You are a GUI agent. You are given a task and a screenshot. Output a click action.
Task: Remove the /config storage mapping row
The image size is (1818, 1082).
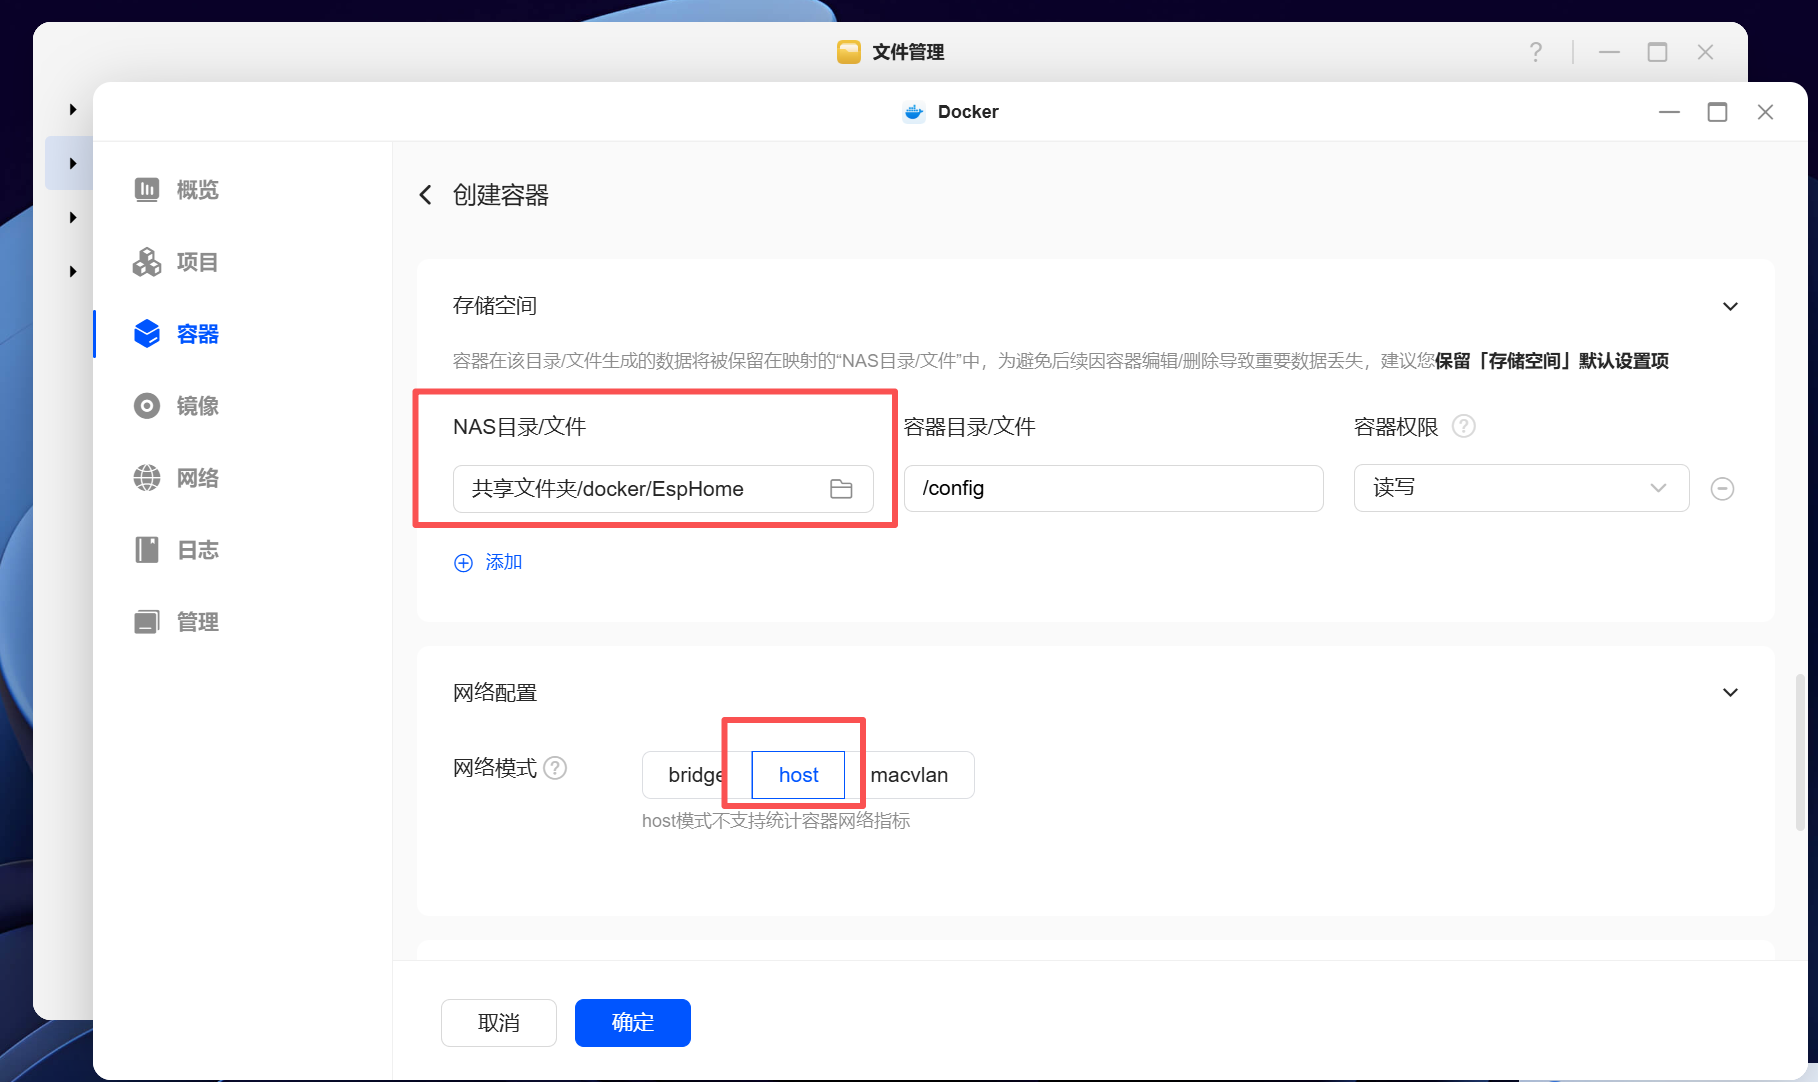[1722, 489]
